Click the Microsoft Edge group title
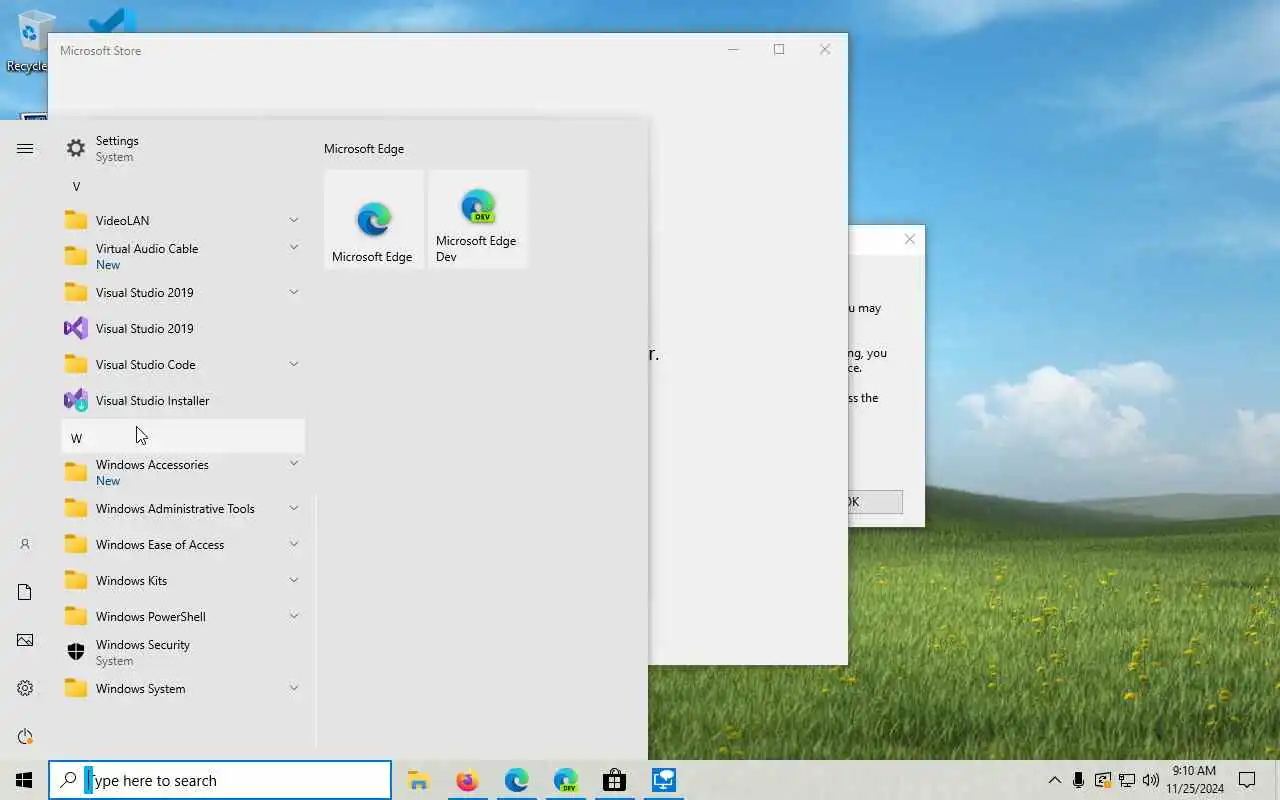 pos(364,148)
